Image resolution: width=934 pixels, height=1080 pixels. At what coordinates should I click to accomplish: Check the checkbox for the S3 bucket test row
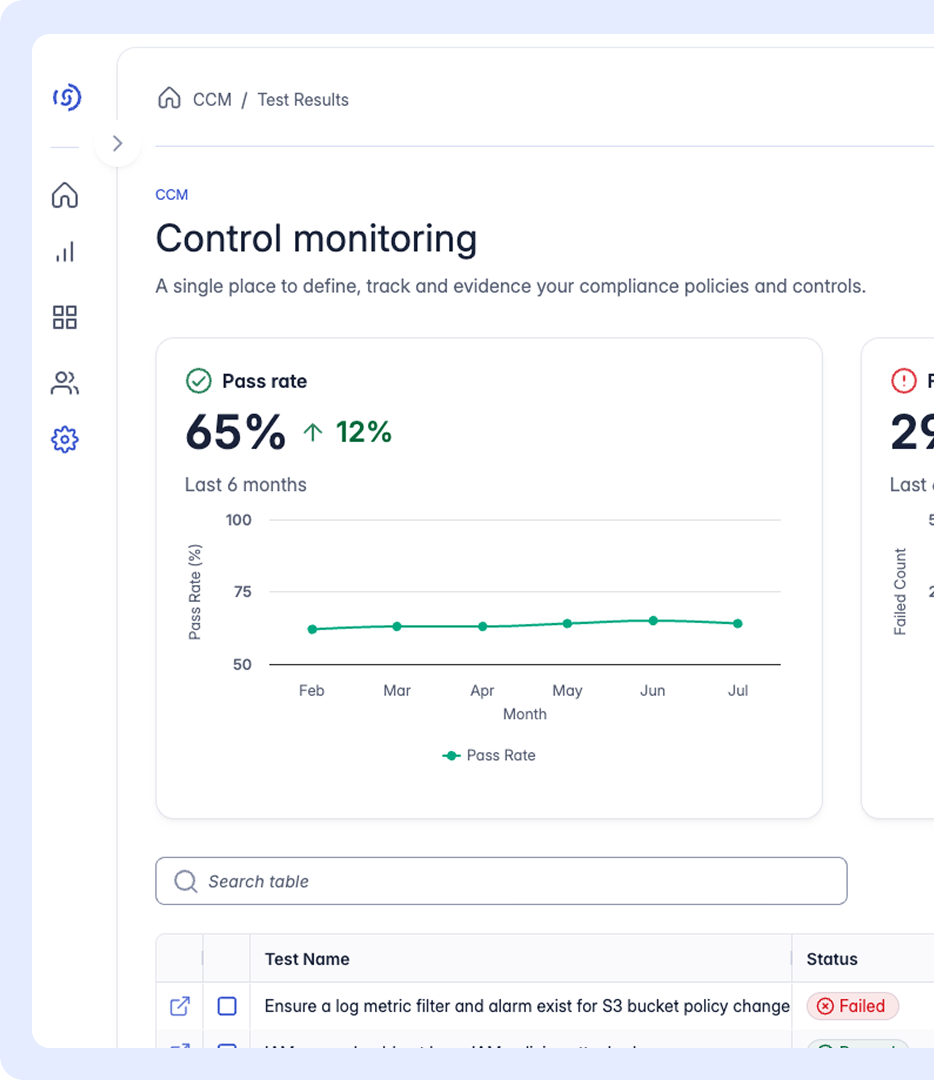(227, 1006)
